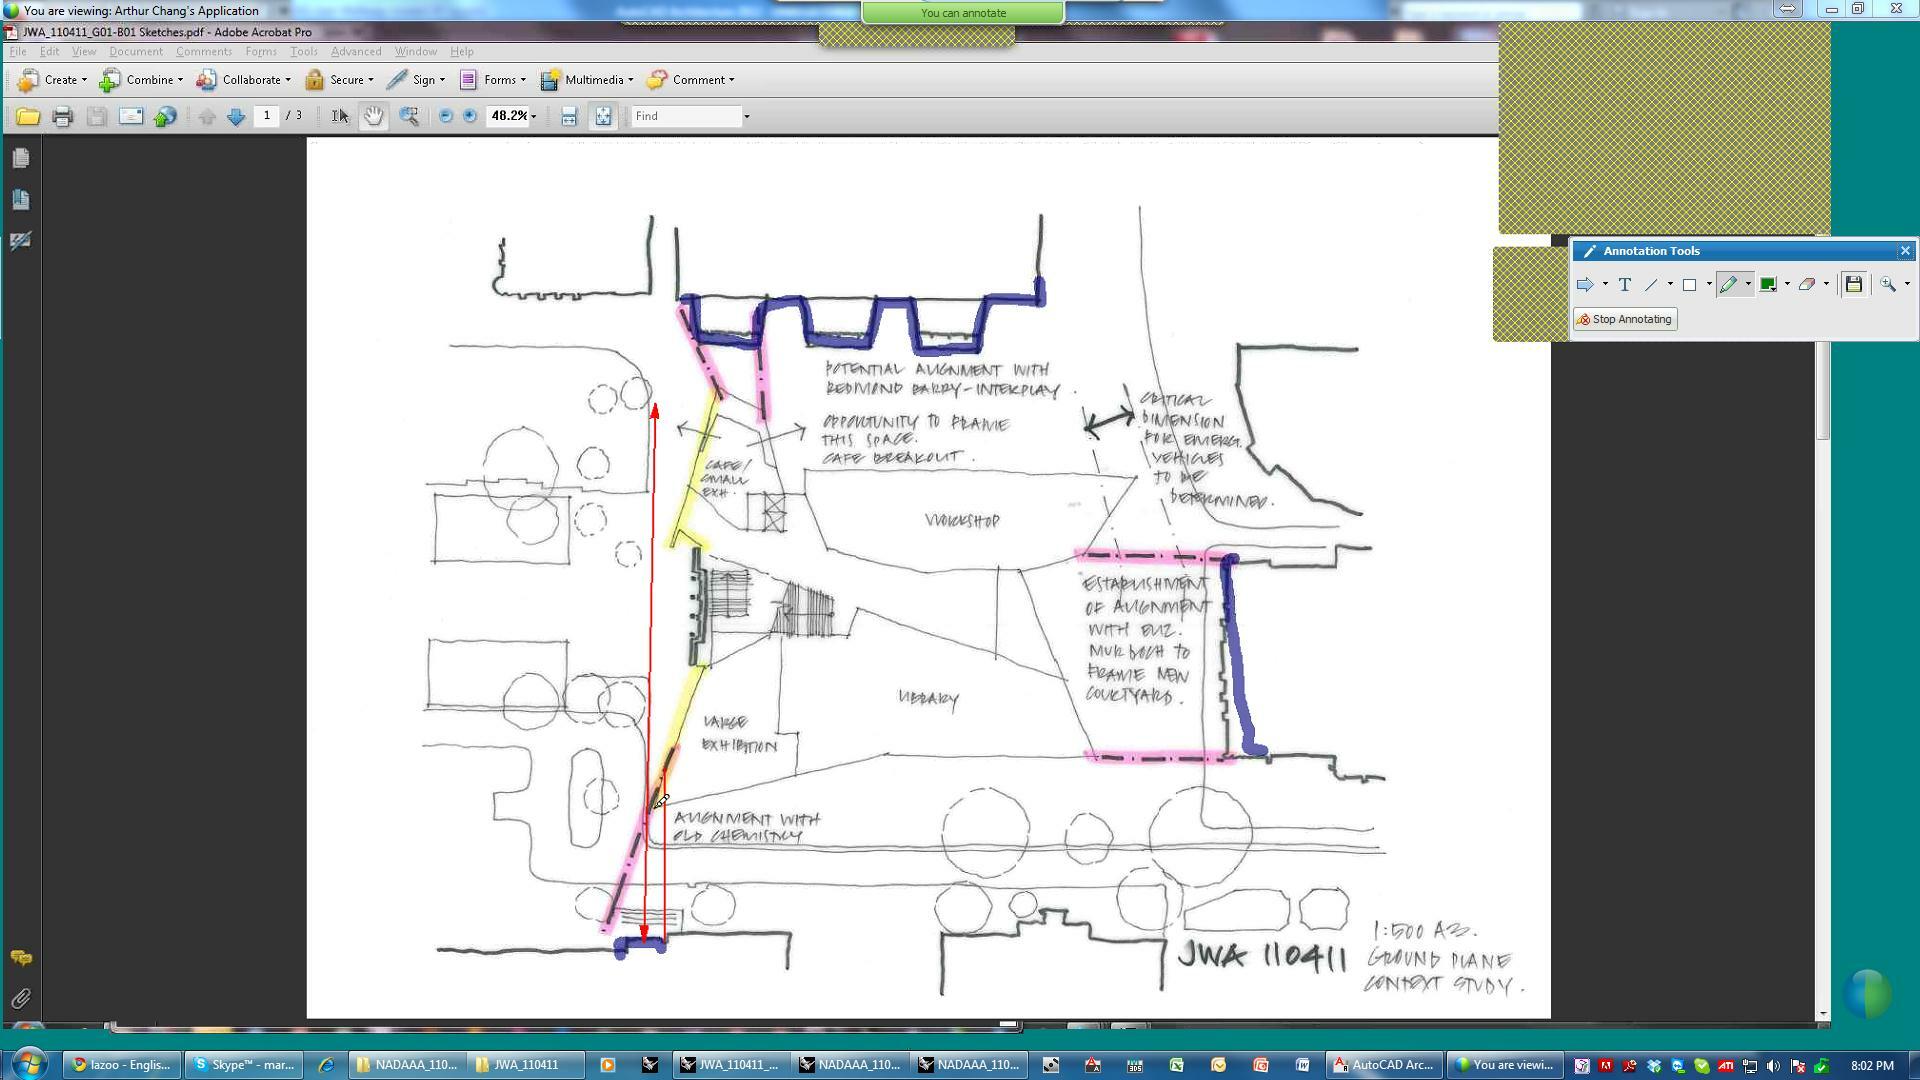Open the File menu
1920x1080 pixels.
tap(18, 52)
